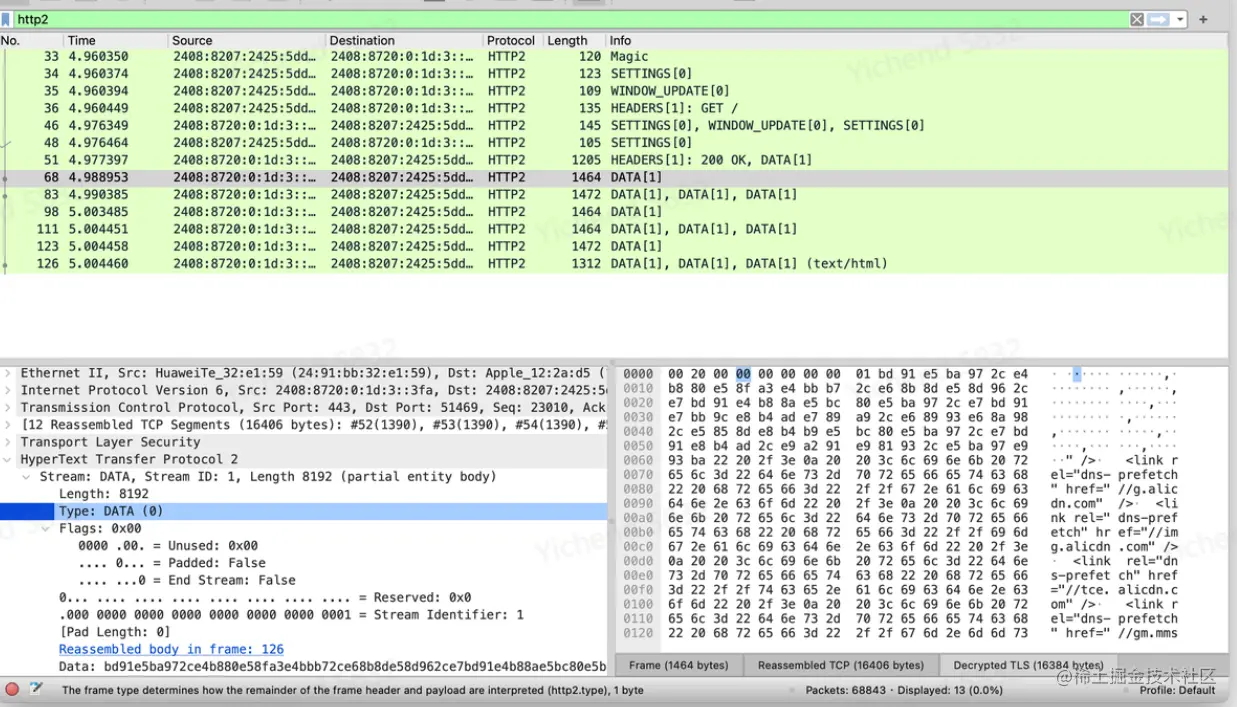Open Expert Information via the red circle icon
This screenshot has width=1237, height=707.
(10, 689)
